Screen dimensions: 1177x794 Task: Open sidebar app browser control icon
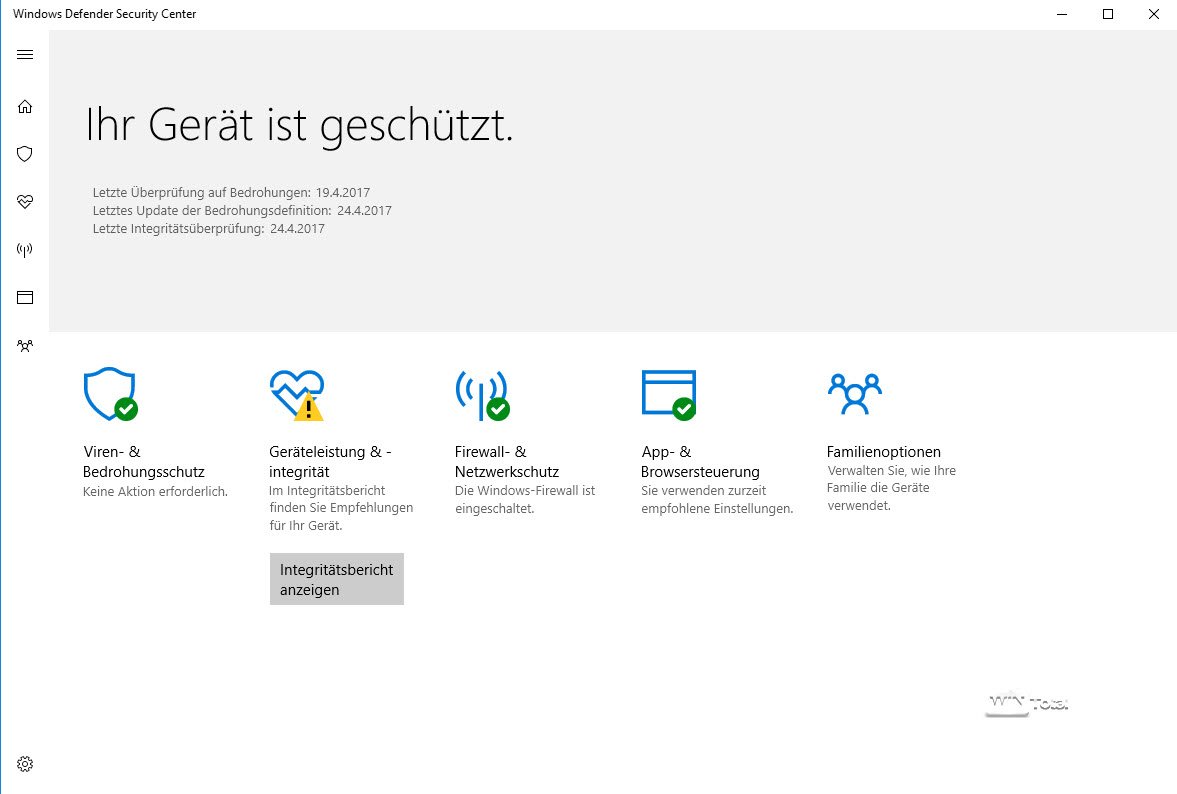25,298
